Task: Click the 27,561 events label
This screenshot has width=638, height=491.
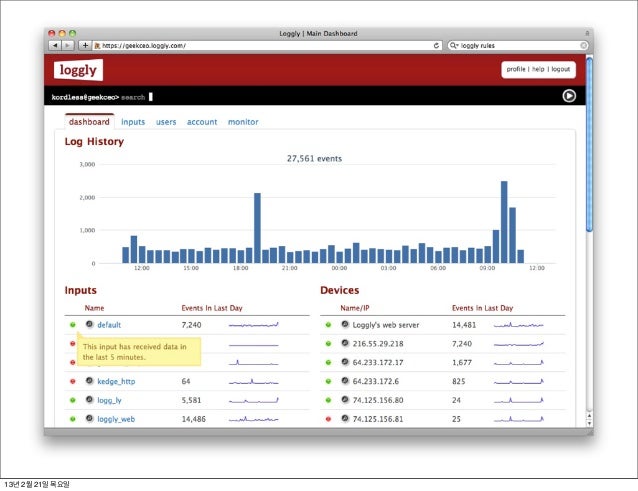Action: (x=314, y=159)
